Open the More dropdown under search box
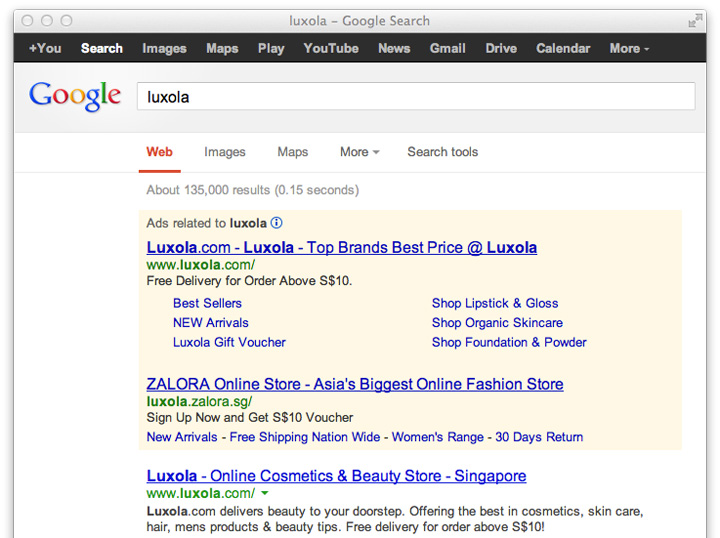This screenshot has width=720, height=538. [359, 152]
